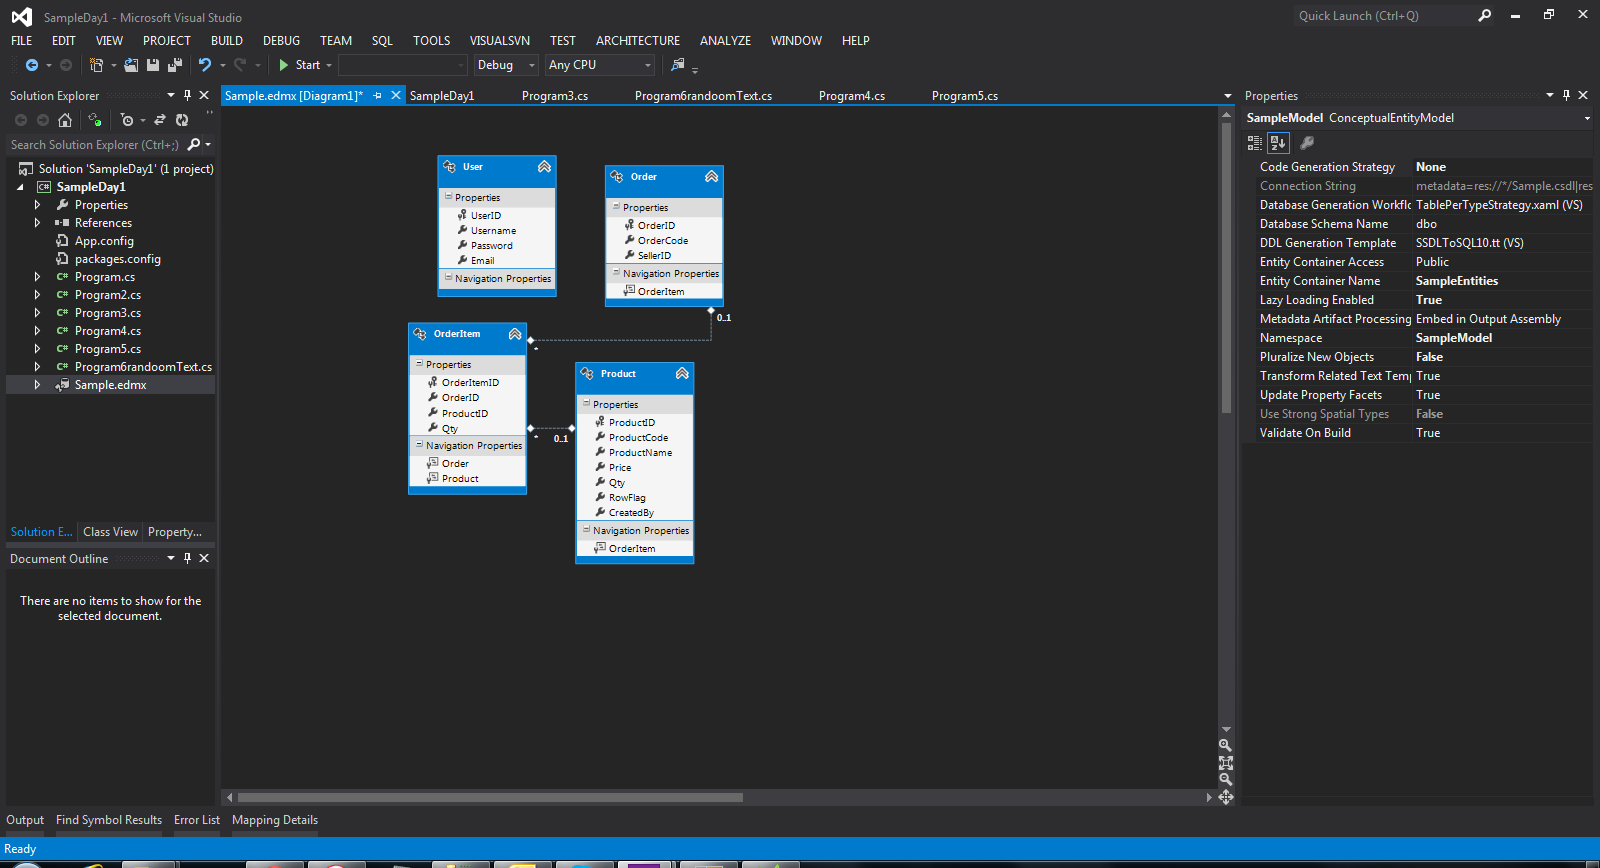The width and height of the screenshot is (1600, 868).
Task: Open the VISUALSVN menu
Action: pos(500,41)
